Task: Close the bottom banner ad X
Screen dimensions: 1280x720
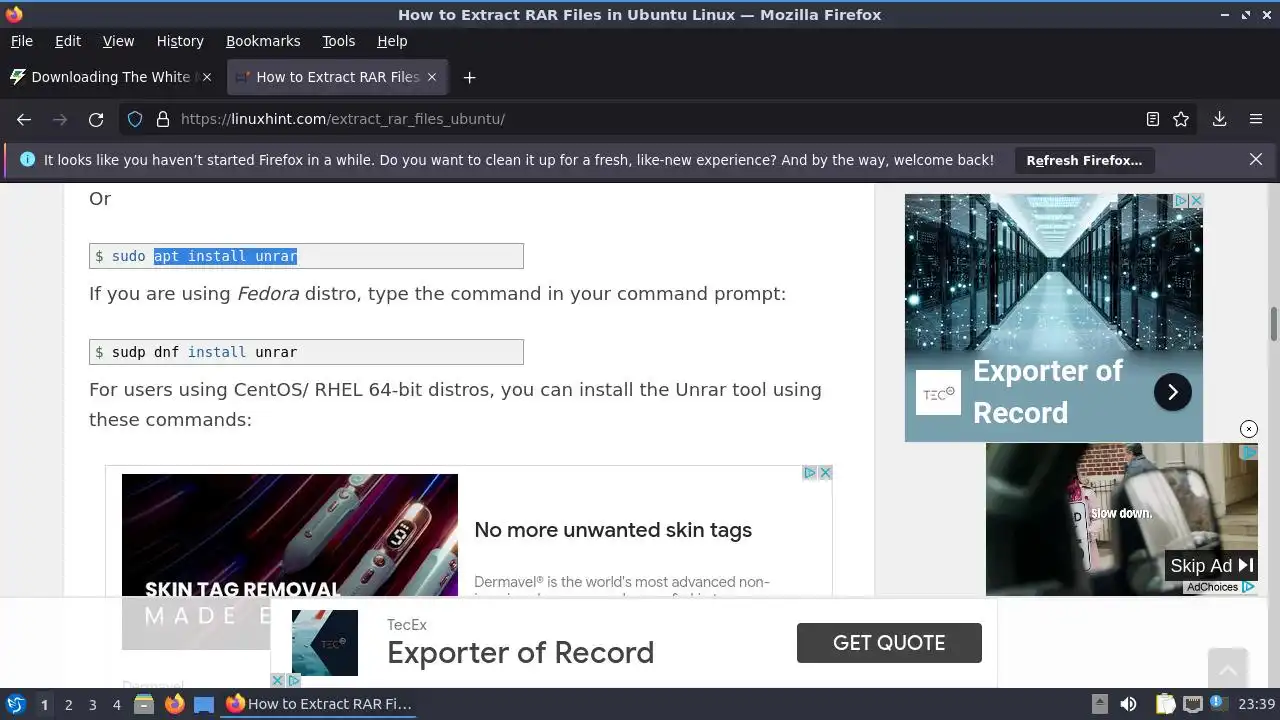Action: tap(279, 680)
